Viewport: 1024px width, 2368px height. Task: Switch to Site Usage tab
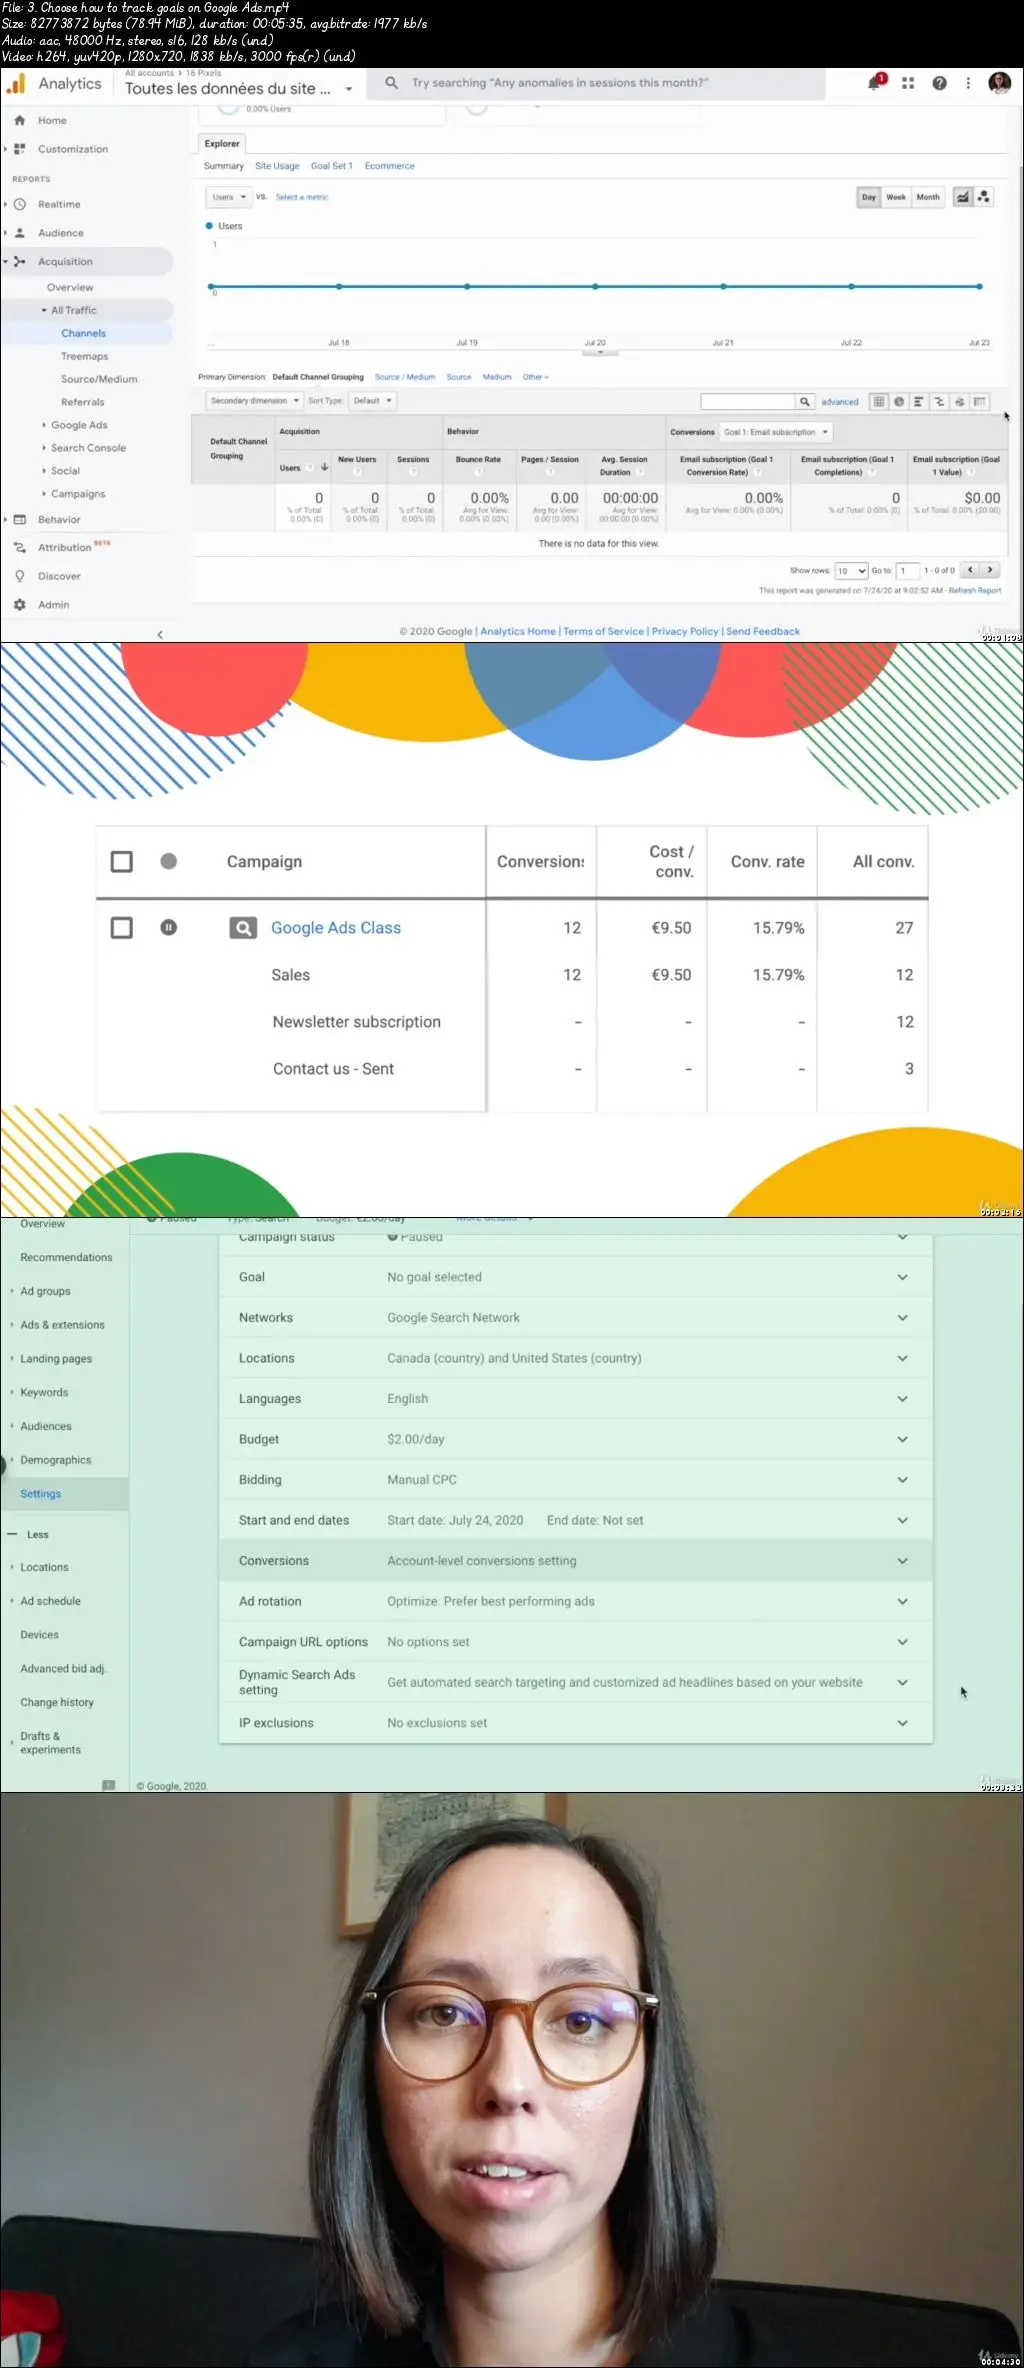pos(277,166)
